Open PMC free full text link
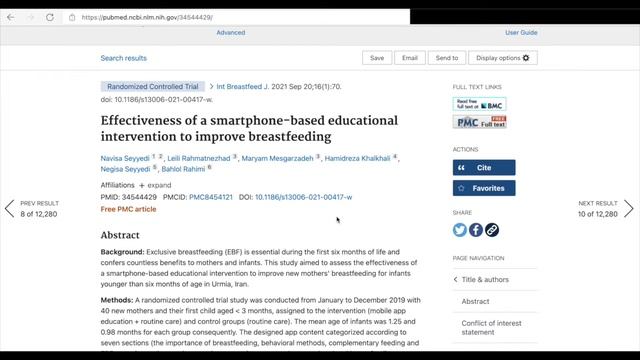The height and width of the screenshot is (360, 640). click(x=480, y=122)
